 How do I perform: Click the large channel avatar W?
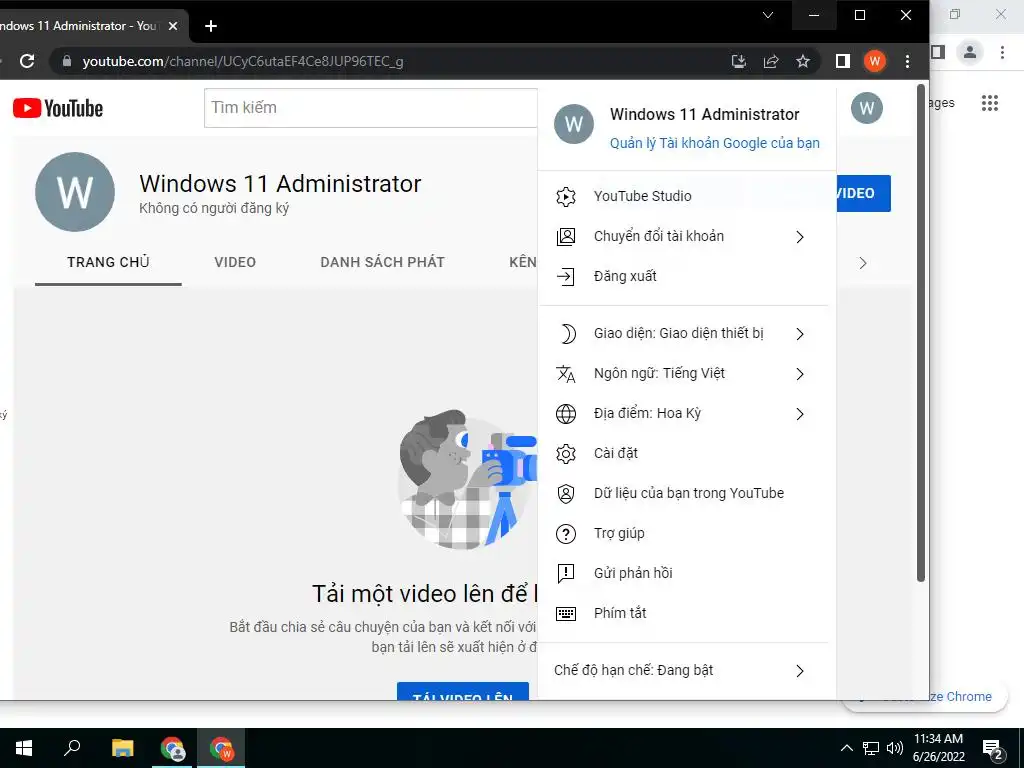[75, 192]
